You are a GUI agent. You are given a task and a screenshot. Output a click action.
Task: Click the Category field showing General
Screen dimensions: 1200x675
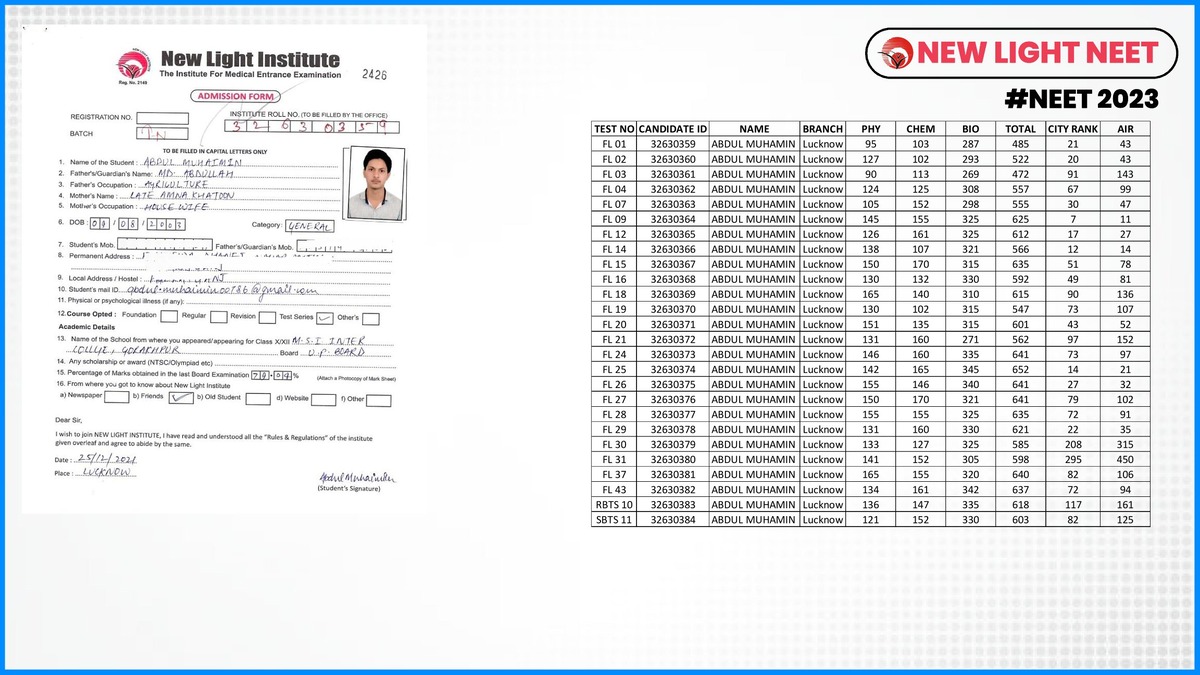[x=307, y=226]
